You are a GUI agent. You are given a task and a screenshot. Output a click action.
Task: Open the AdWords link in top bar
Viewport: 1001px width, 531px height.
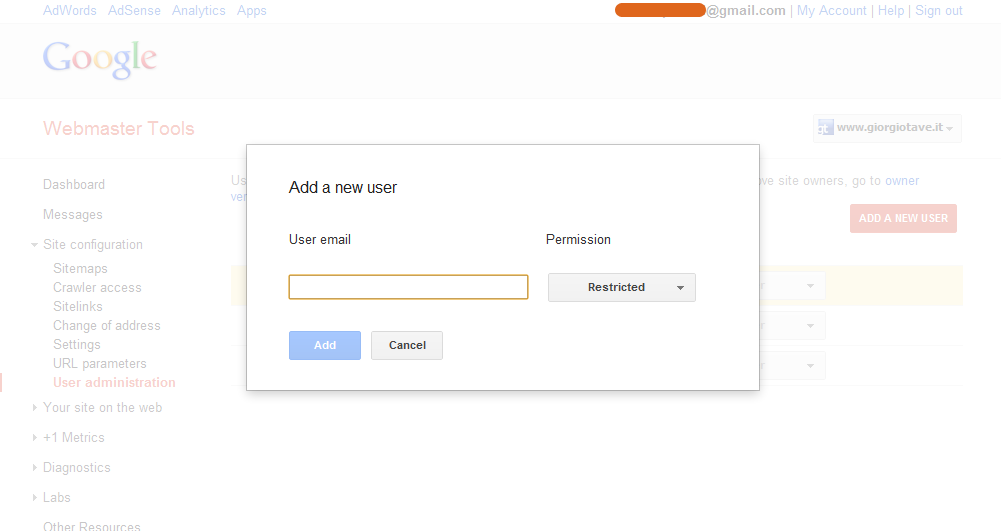pyautogui.click(x=70, y=11)
